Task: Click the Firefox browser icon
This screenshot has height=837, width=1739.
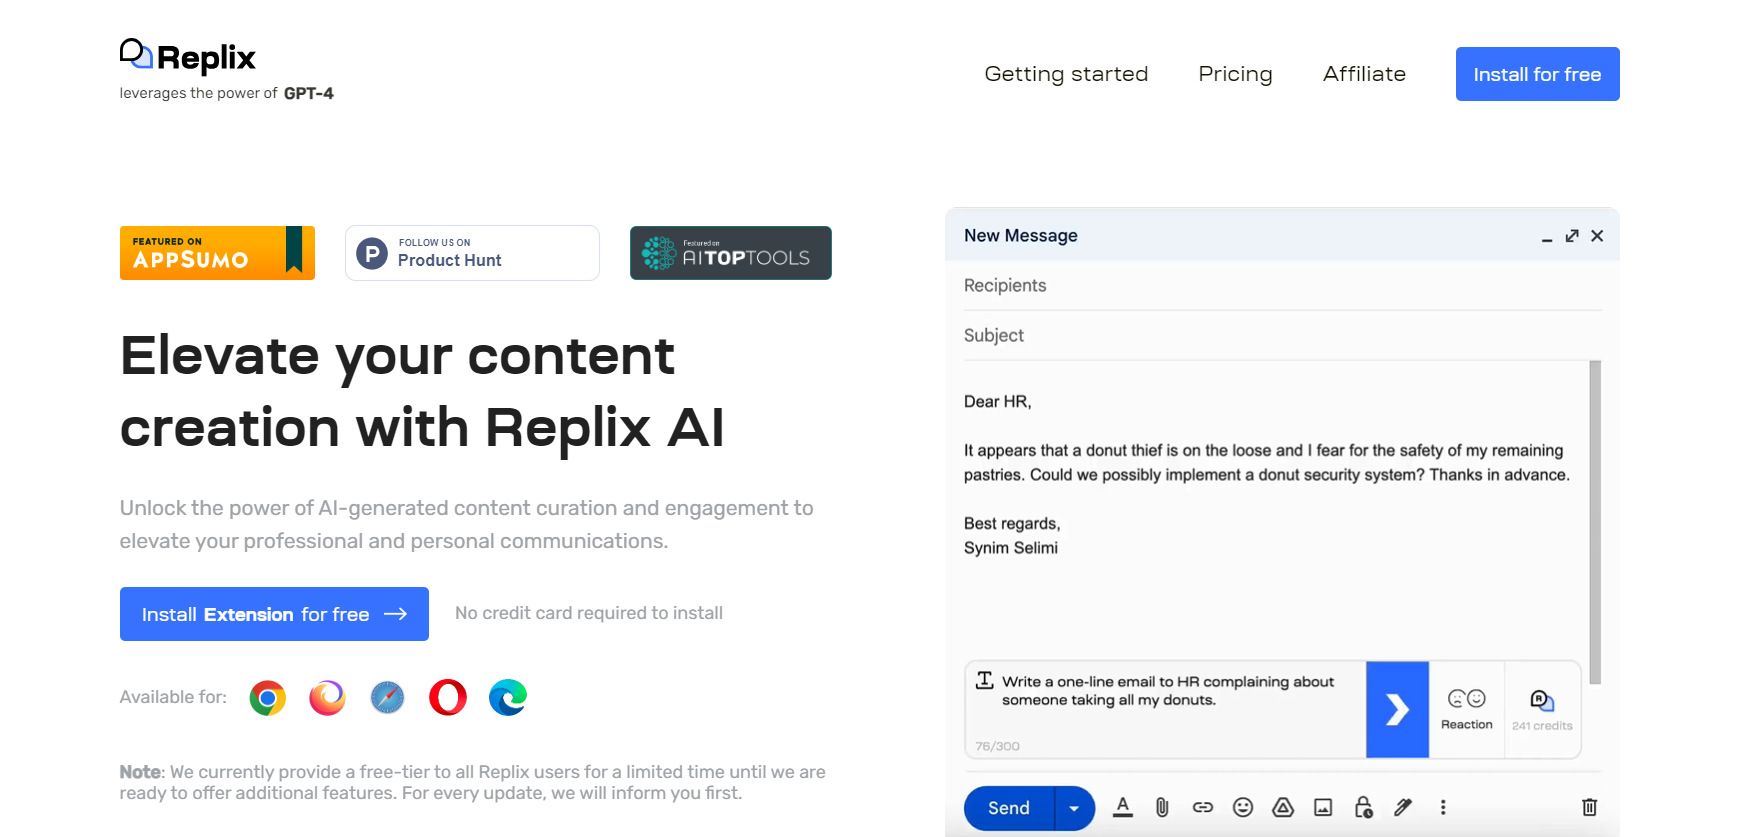Action: pyautogui.click(x=327, y=698)
